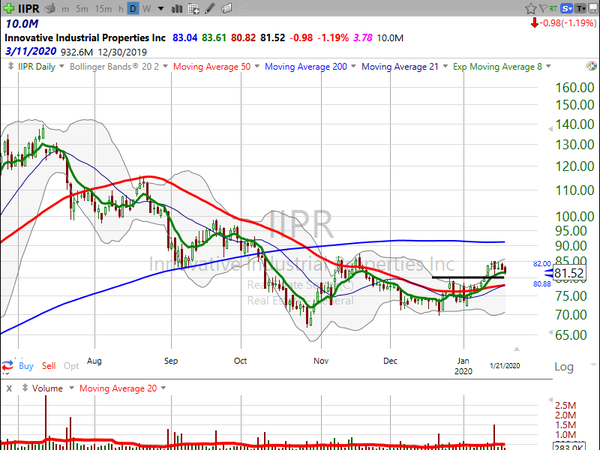
Task: Expand the IIPR Daily dropdown arrow
Action: pos(62,66)
